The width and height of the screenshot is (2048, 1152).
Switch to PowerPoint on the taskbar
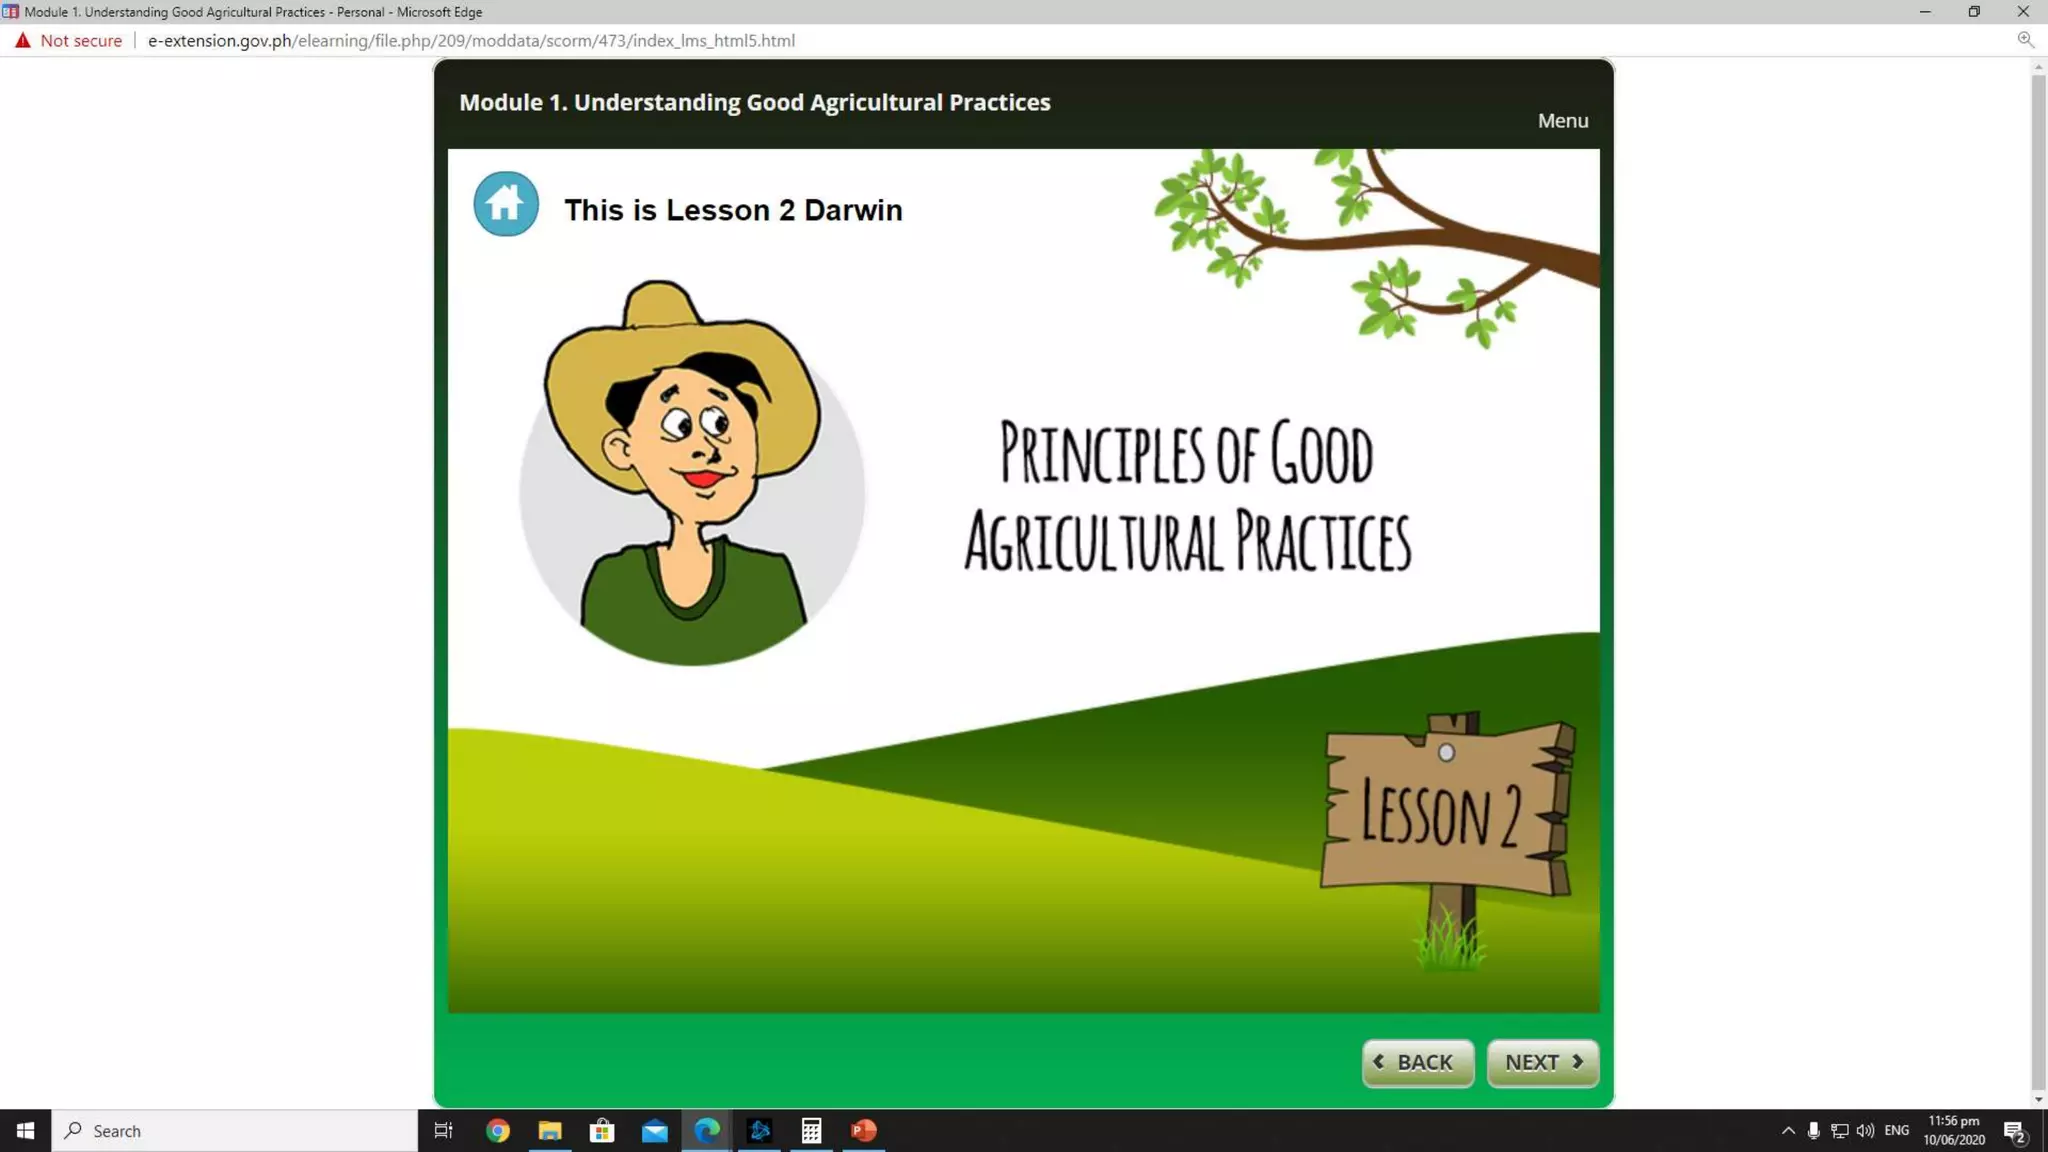click(864, 1131)
